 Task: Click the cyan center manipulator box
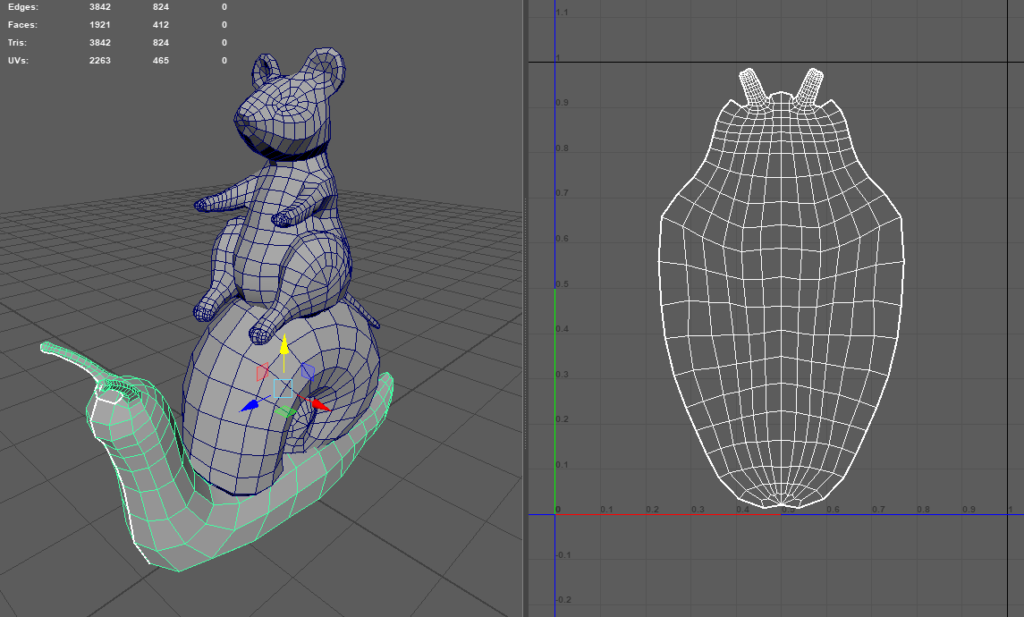point(283,387)
